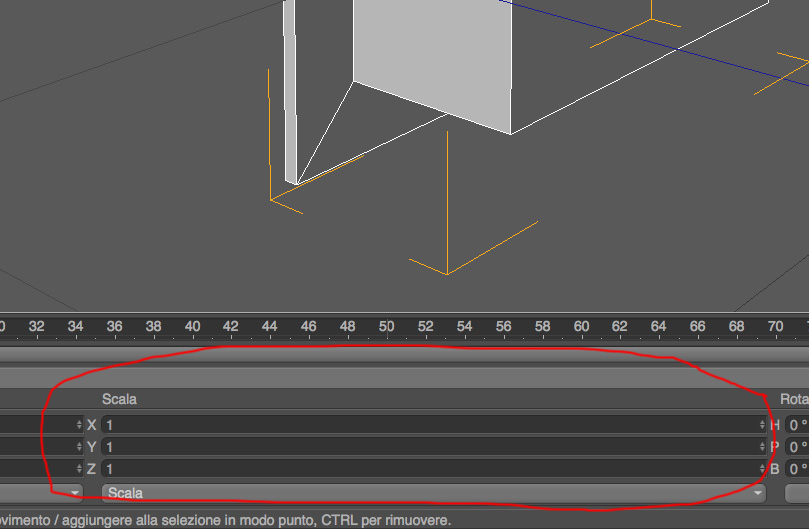Click the stepper arrows on Scala Y
This screenshot has width=809, height=529.
click(762, 447)
